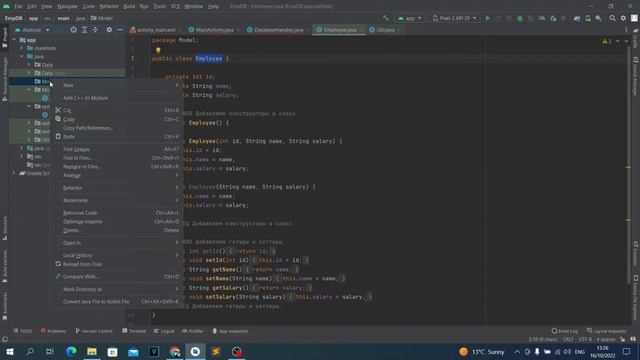640x360 pixels.
Task: Open Microsoft Edge from taskbar
Action: (x=71, y=351)
